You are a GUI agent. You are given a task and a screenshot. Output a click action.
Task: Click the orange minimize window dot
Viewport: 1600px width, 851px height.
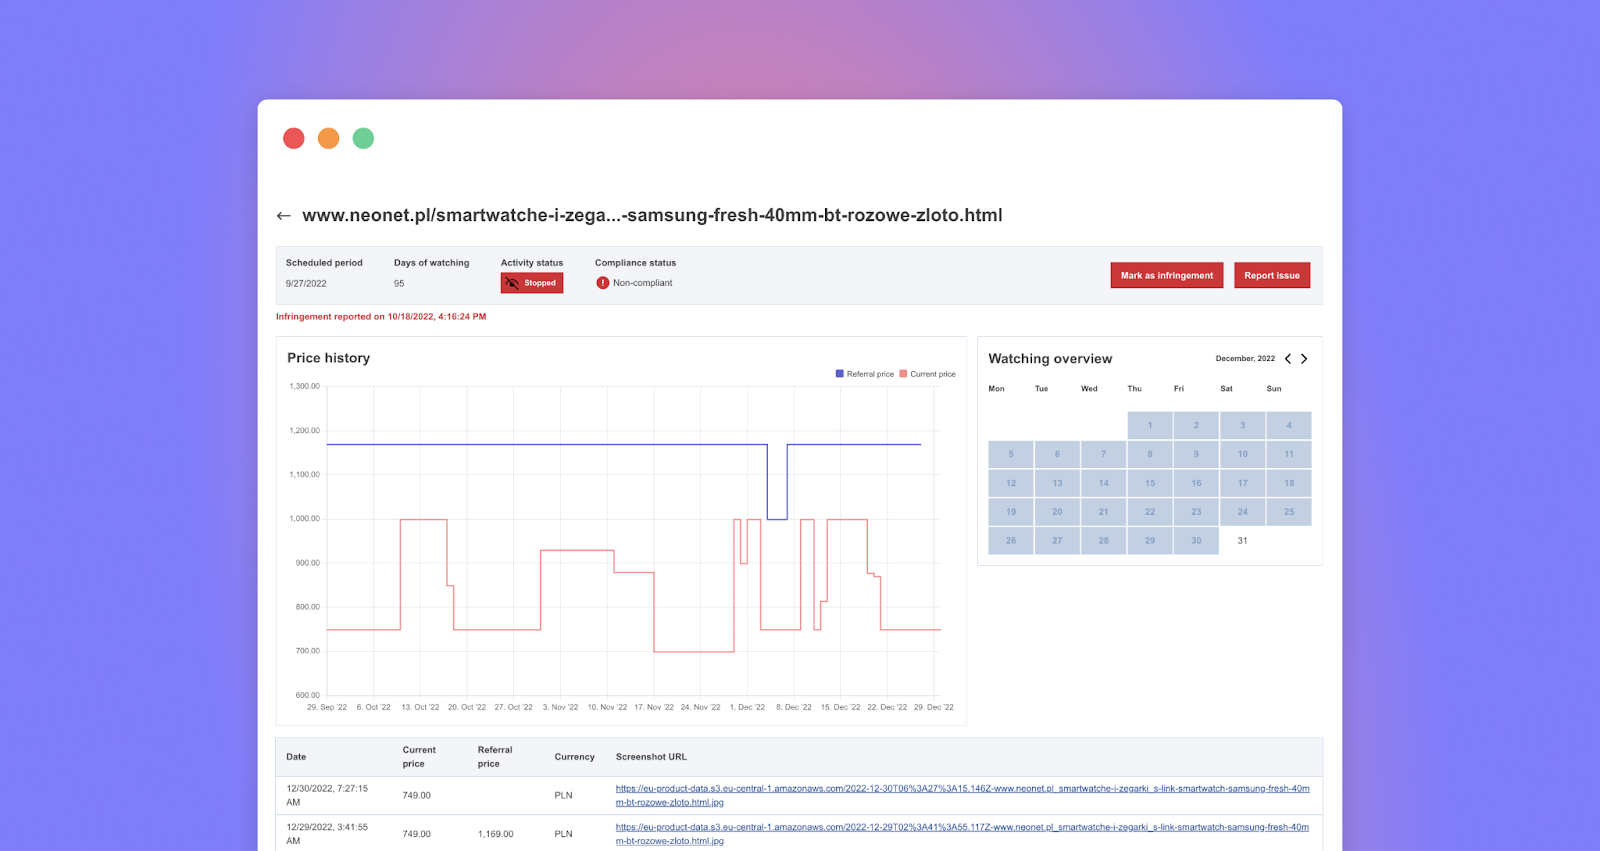tap(329, 138)
